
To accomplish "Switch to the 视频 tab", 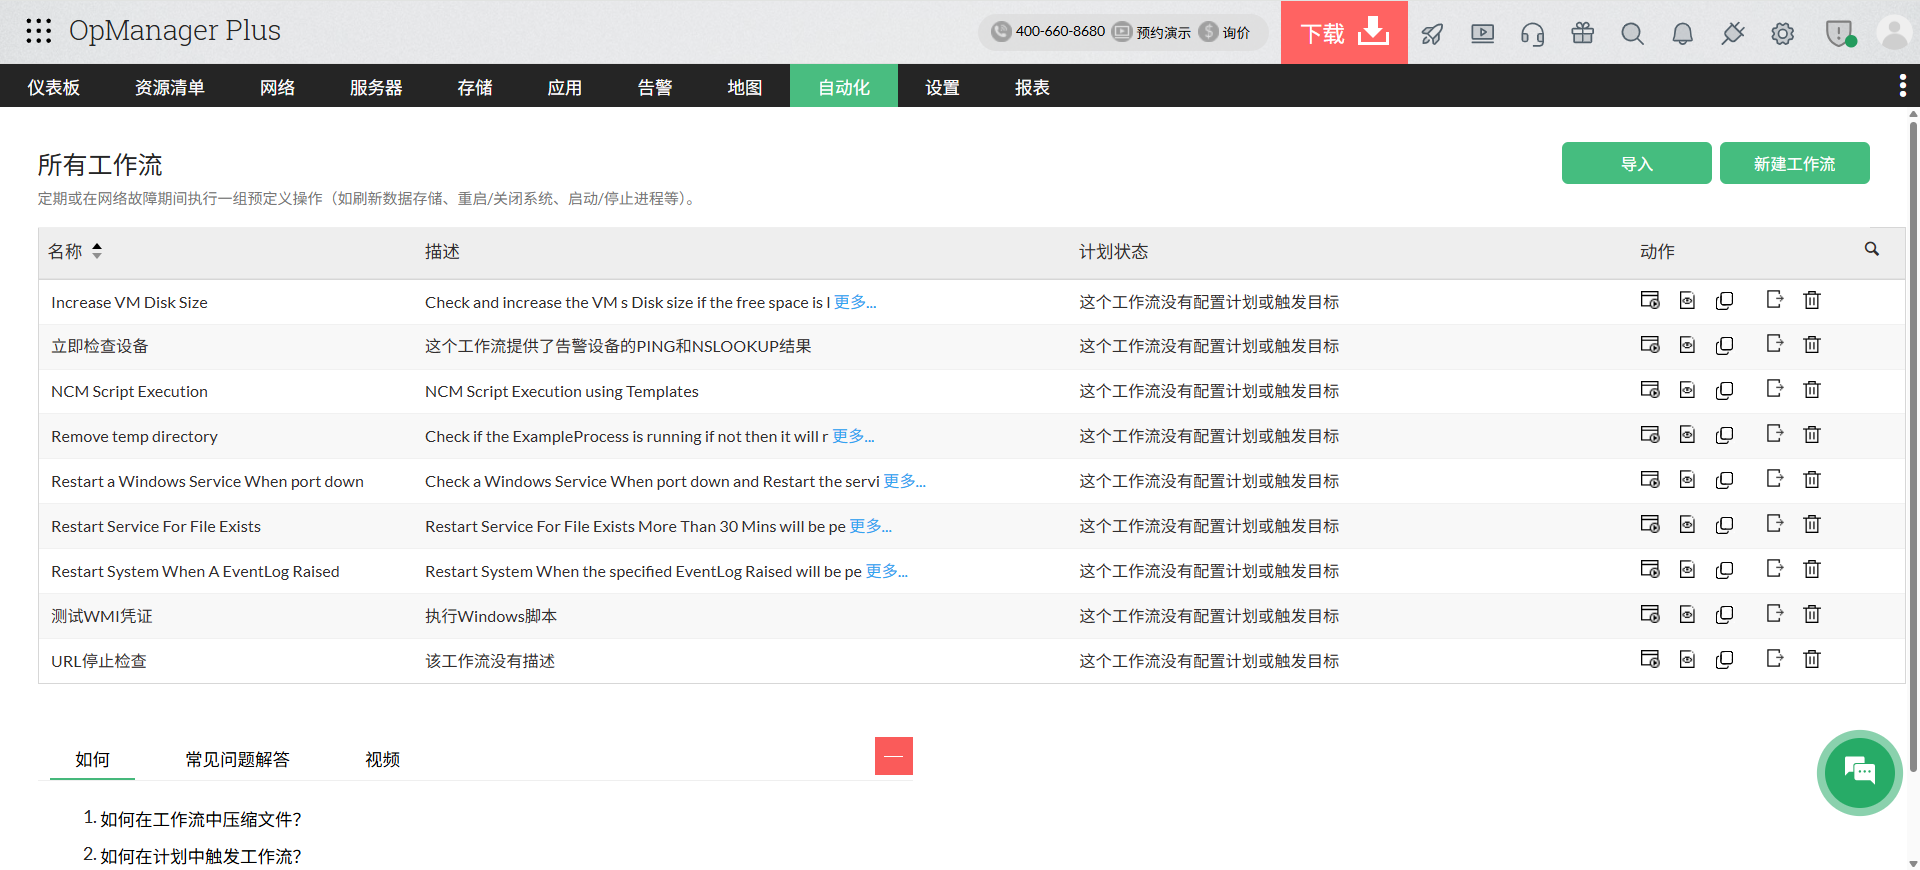I will pyautogui.click(x=382, y=759).
